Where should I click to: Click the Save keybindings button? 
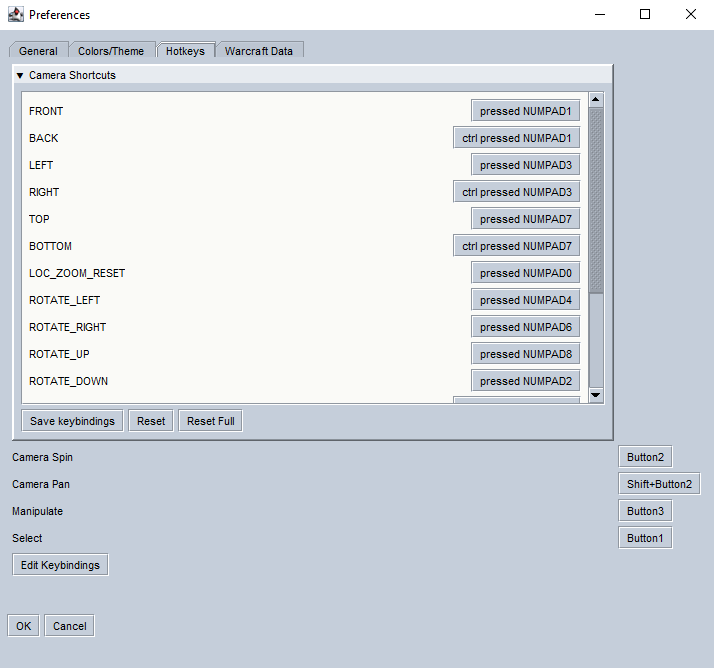[72, 421]
